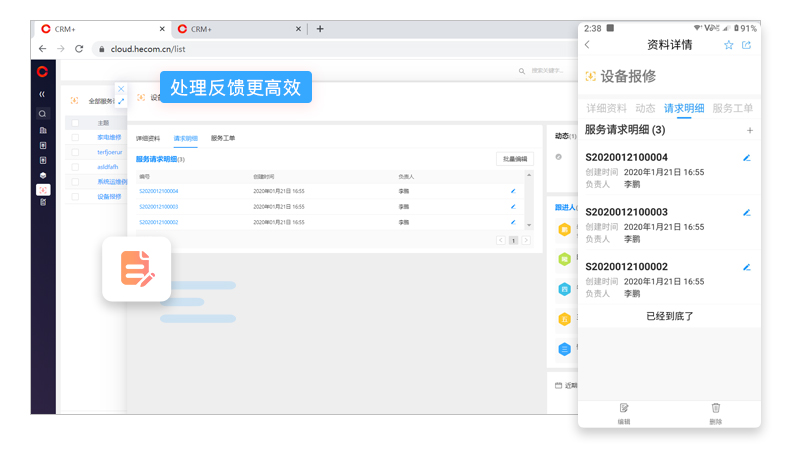Tap the 编辑 icon in mobile bottom bar
The image size is (792, 459).
pyautogui.click(x=624, y=408)
